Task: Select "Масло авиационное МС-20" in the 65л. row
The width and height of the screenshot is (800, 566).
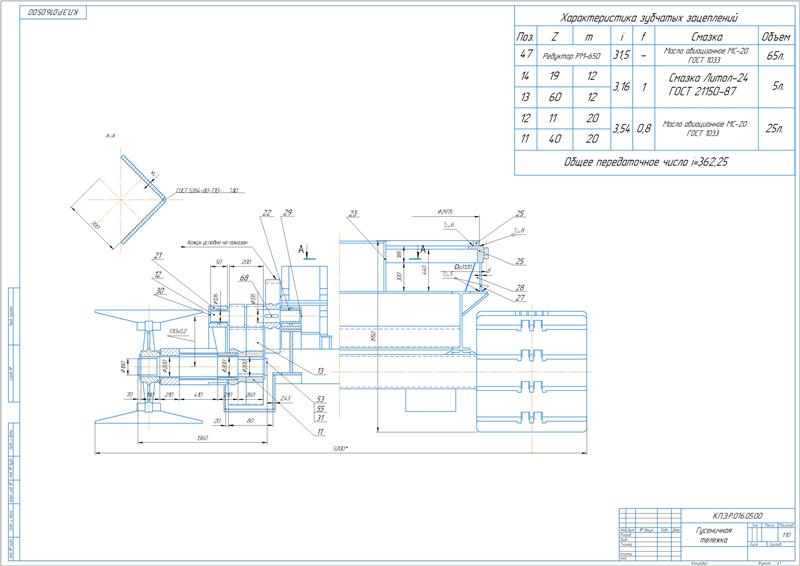Action: (x=706, y=51)
